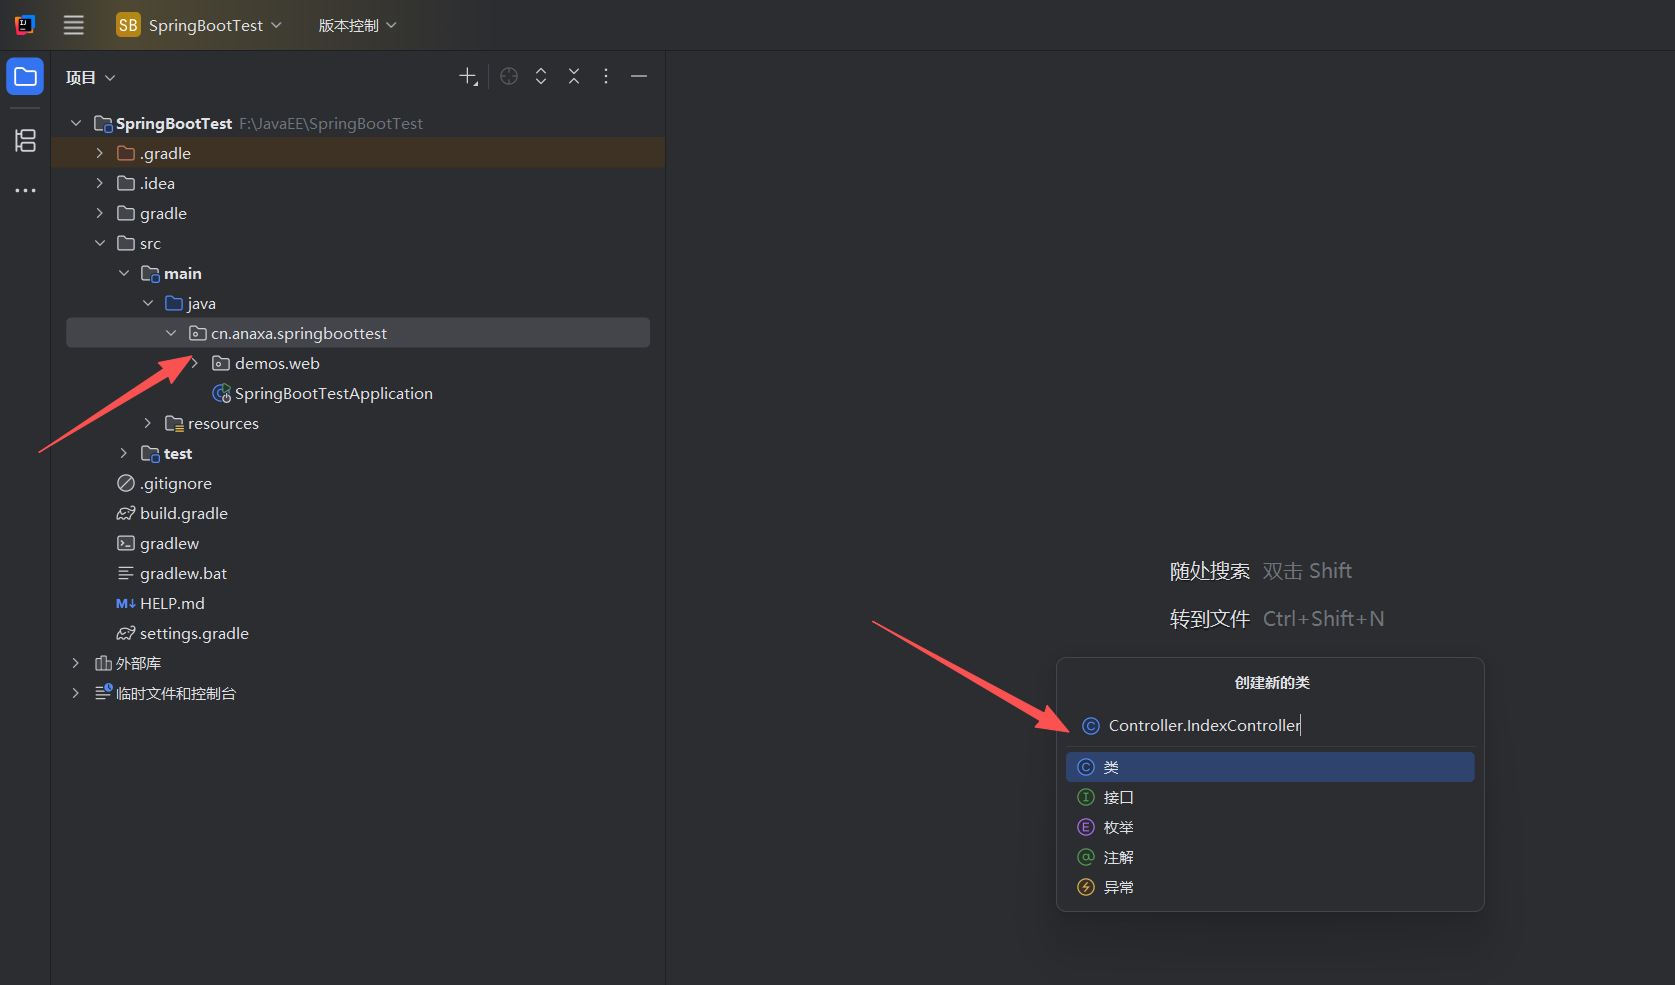1675x985 pixels.
Task: Select the .gitignore file
Action: 175,483
